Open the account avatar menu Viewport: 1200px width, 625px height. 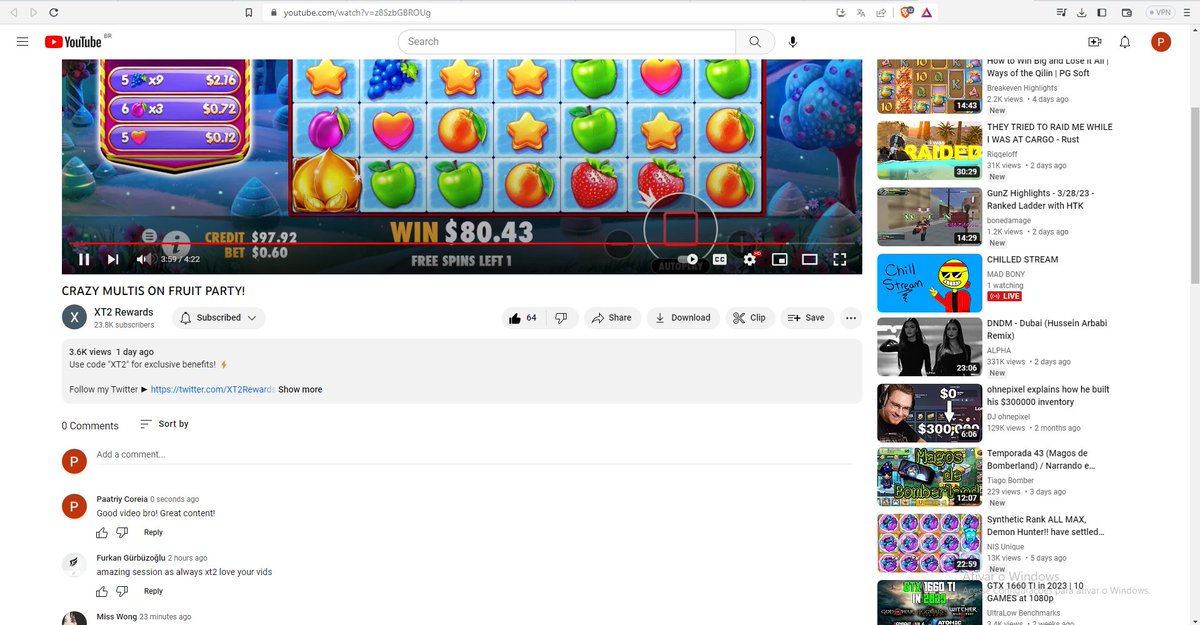(x=1161, y=41)
